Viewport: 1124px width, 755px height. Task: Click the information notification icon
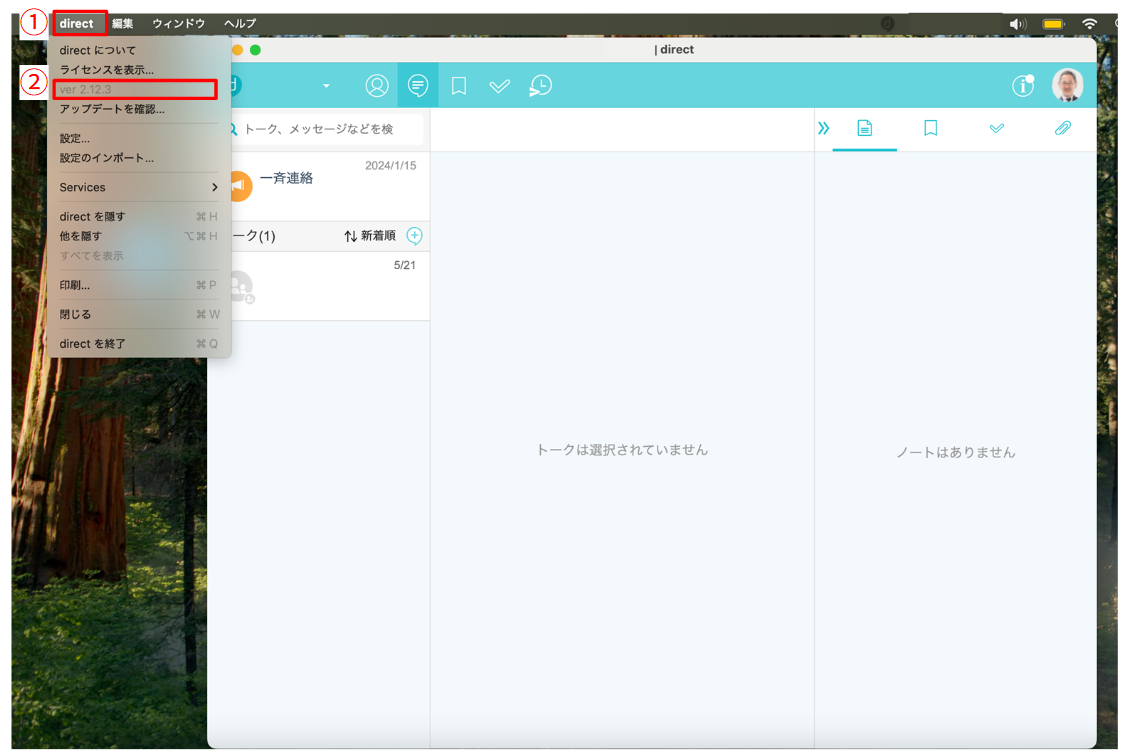(x=1022, y=86)
